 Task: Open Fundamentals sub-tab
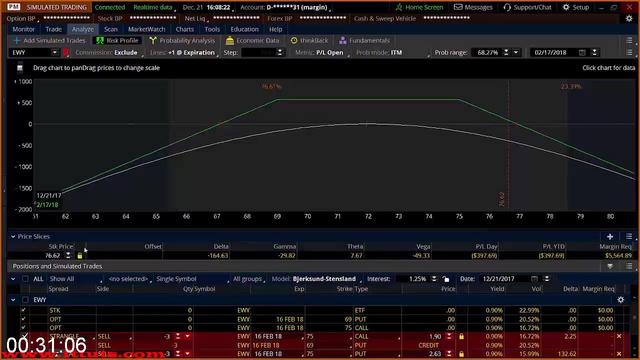364,40
